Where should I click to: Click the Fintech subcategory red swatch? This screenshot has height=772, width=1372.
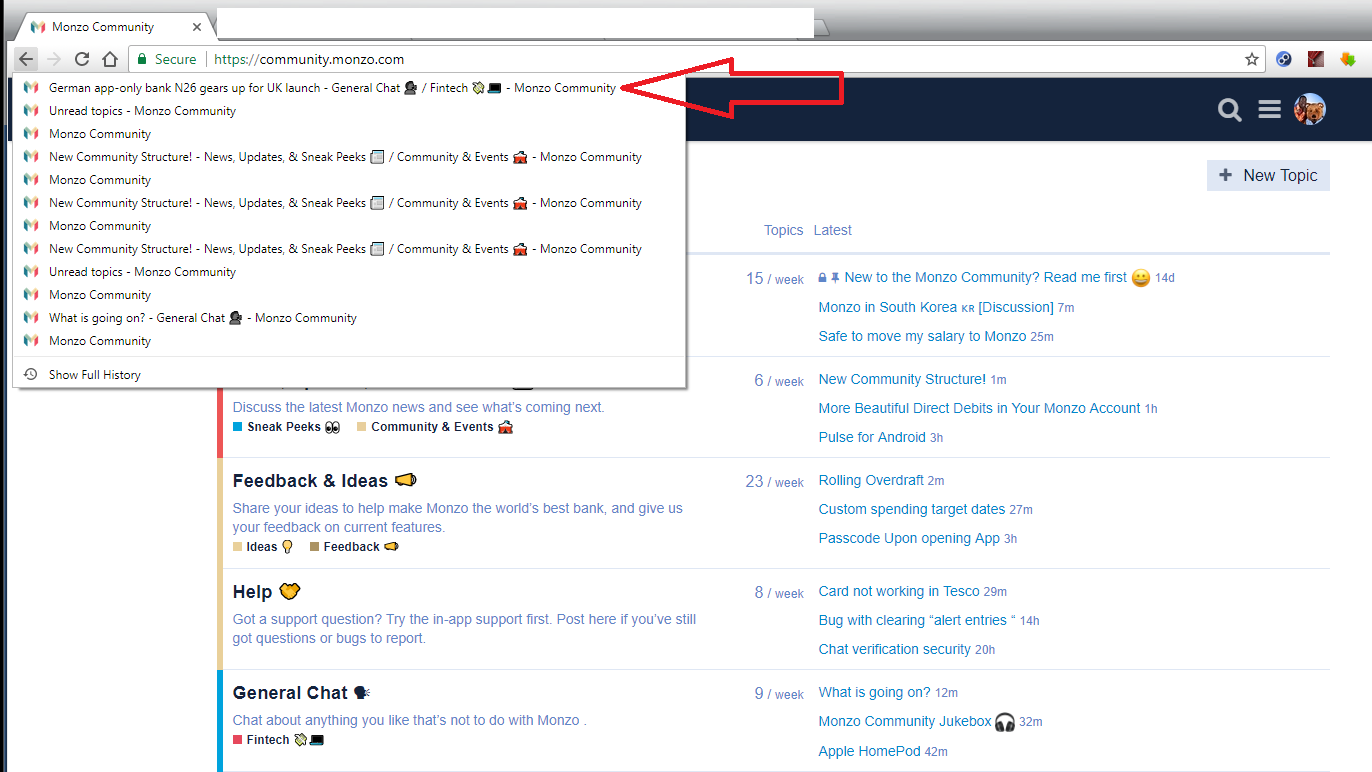[238, 740]
